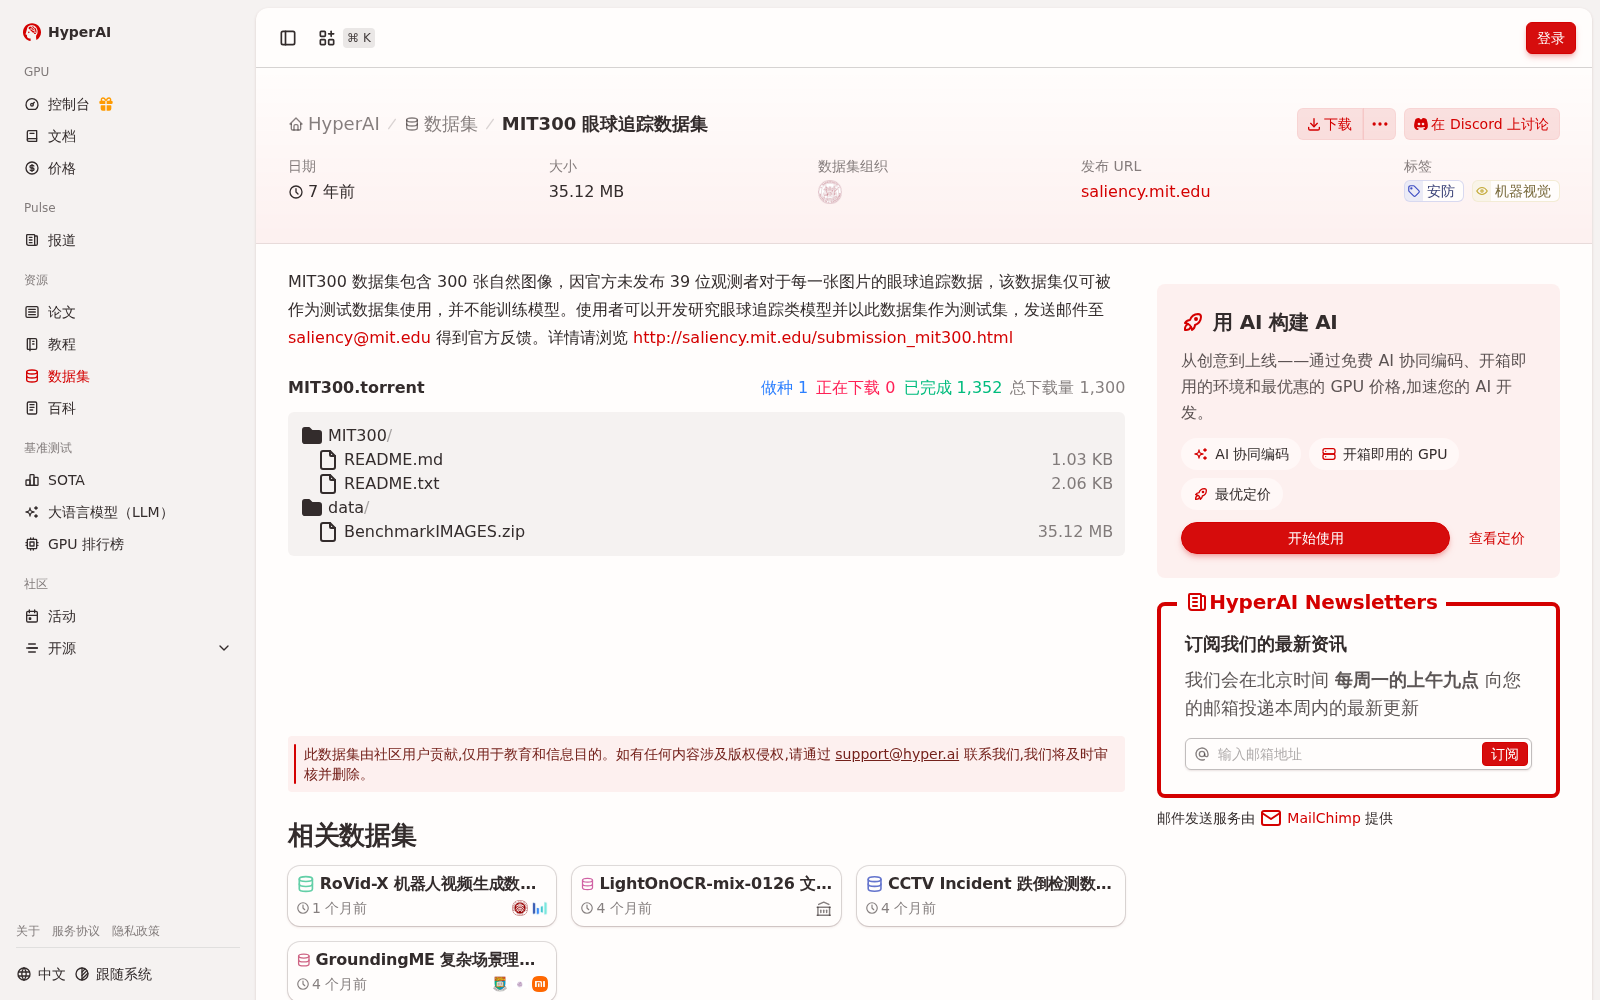Click the 开始使用 button

click(x=1315, y=538)
